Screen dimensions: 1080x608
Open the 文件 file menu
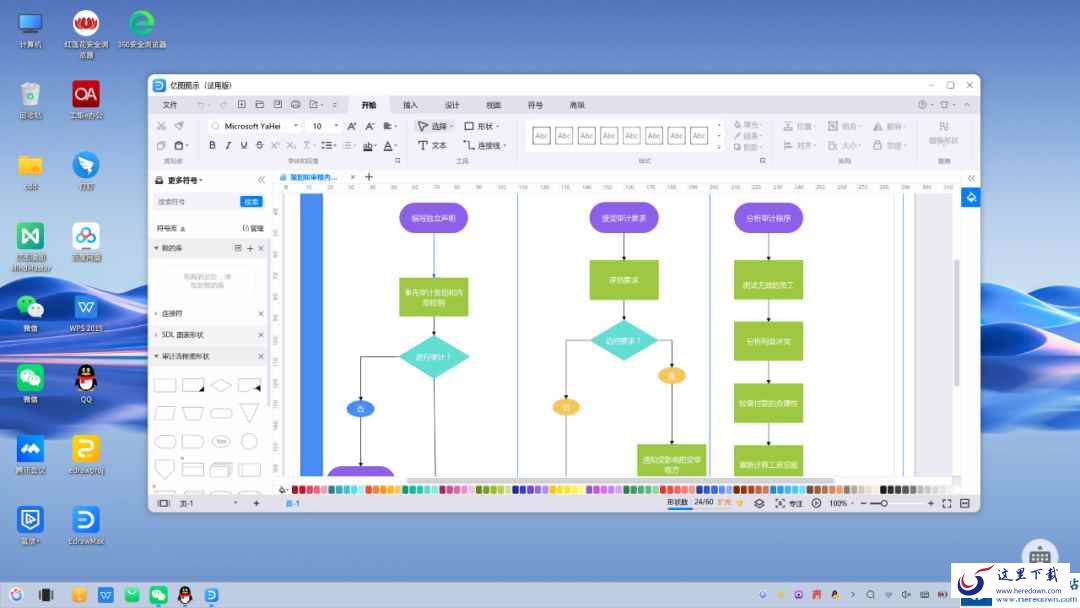(170, 105)
